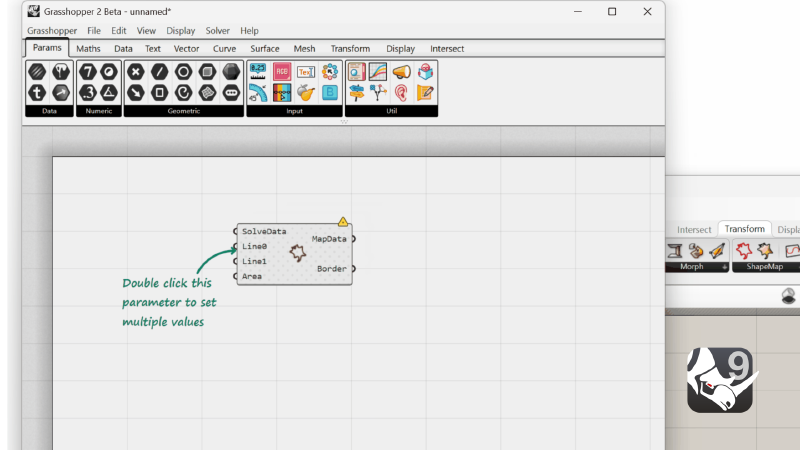Switch to the Vector tab
The width and height of the screenshot is (800, 450).
[x=186, y=48]
